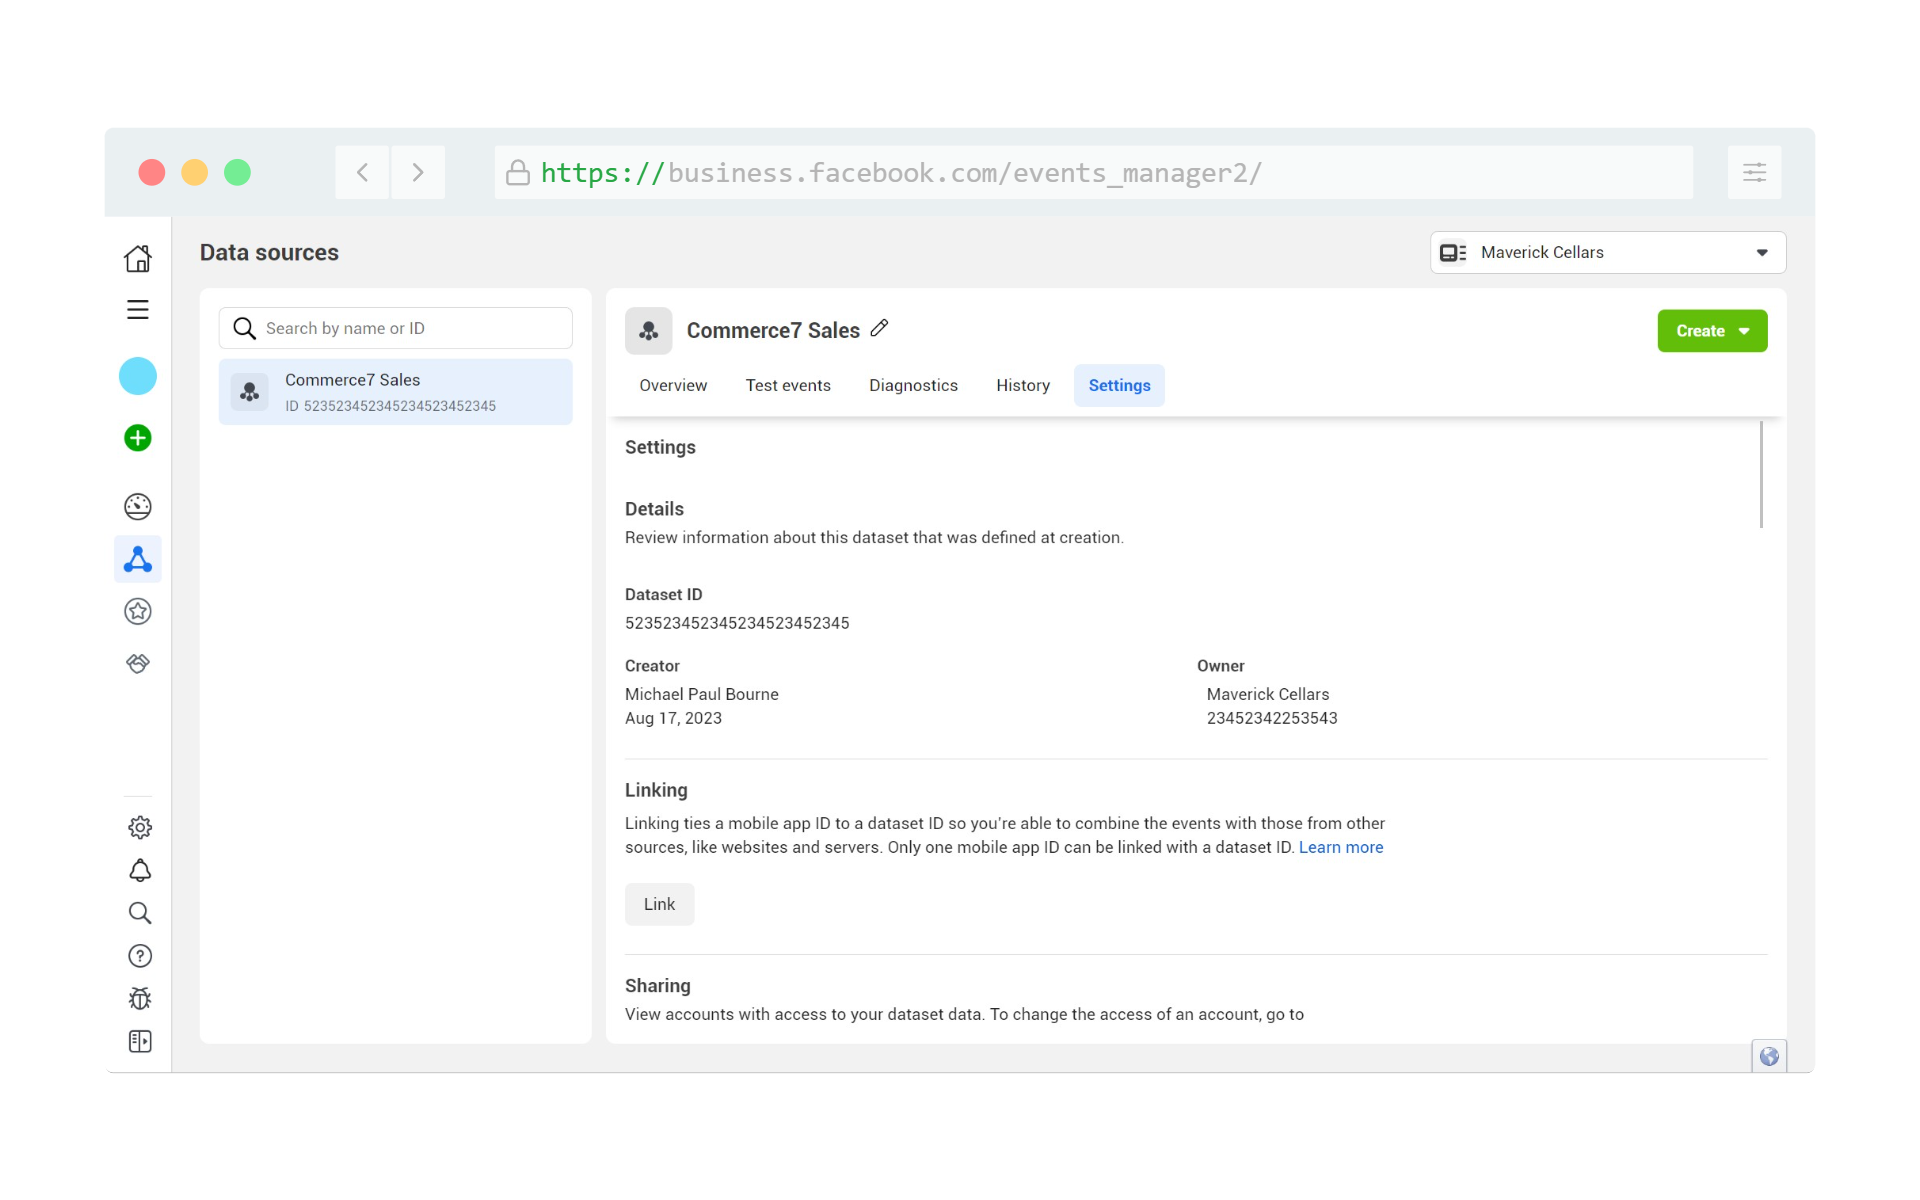Open the Overview gauge icon in sidebar
The width and height of the screenshot is (1920, 1200).
(x=138, y=507)
